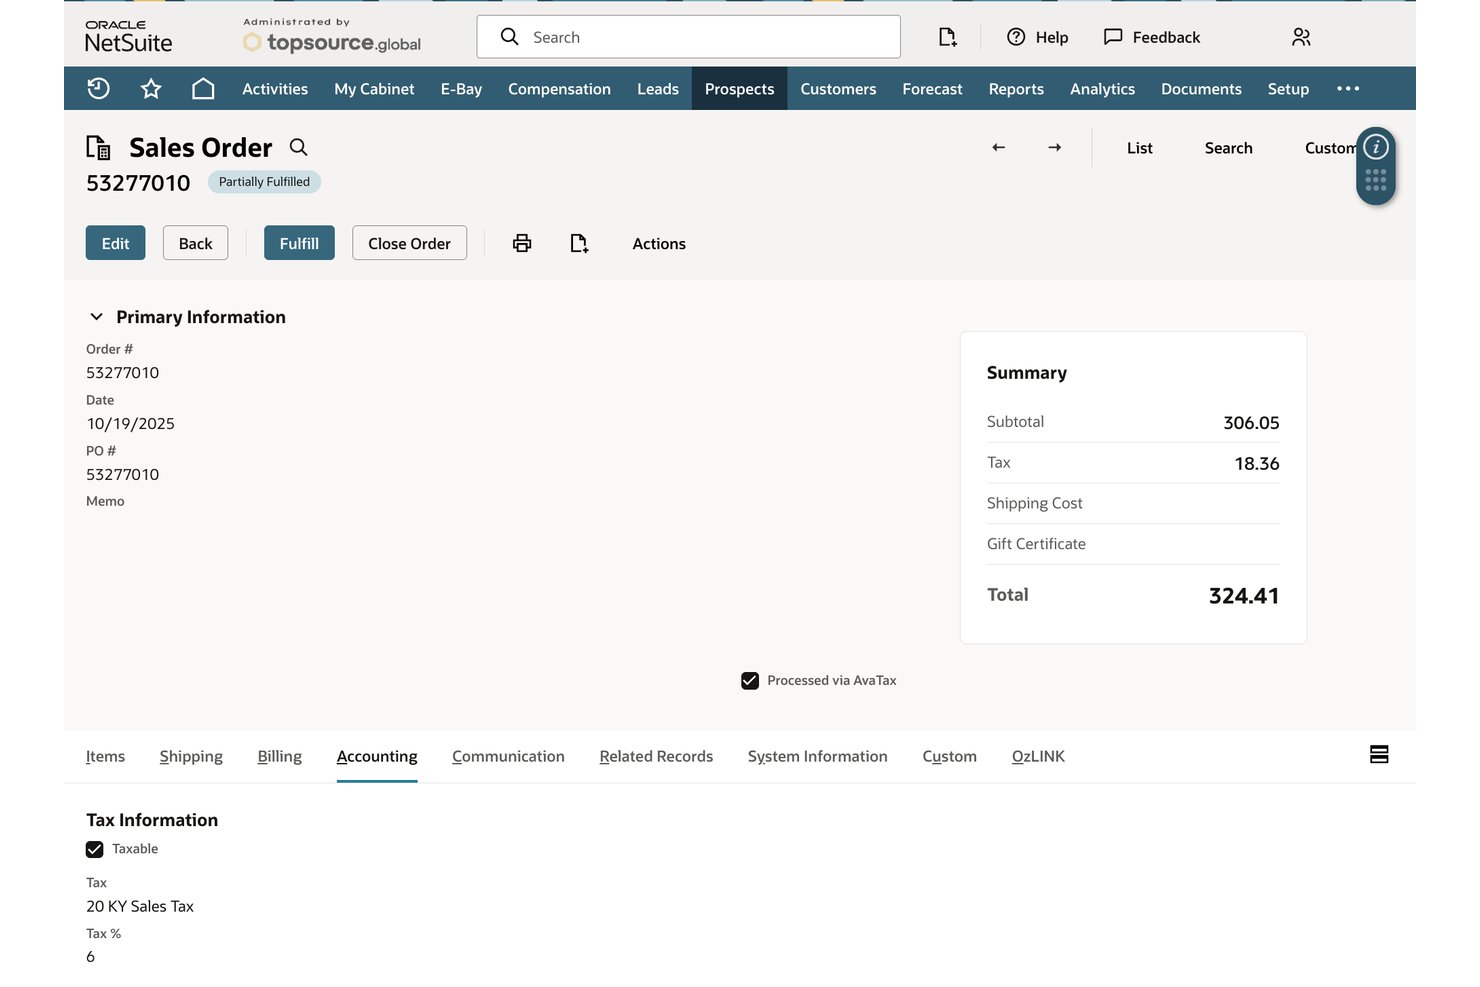The image size is (1480, 987).
Task: Open the Leads menu
Action: (658, 89)
